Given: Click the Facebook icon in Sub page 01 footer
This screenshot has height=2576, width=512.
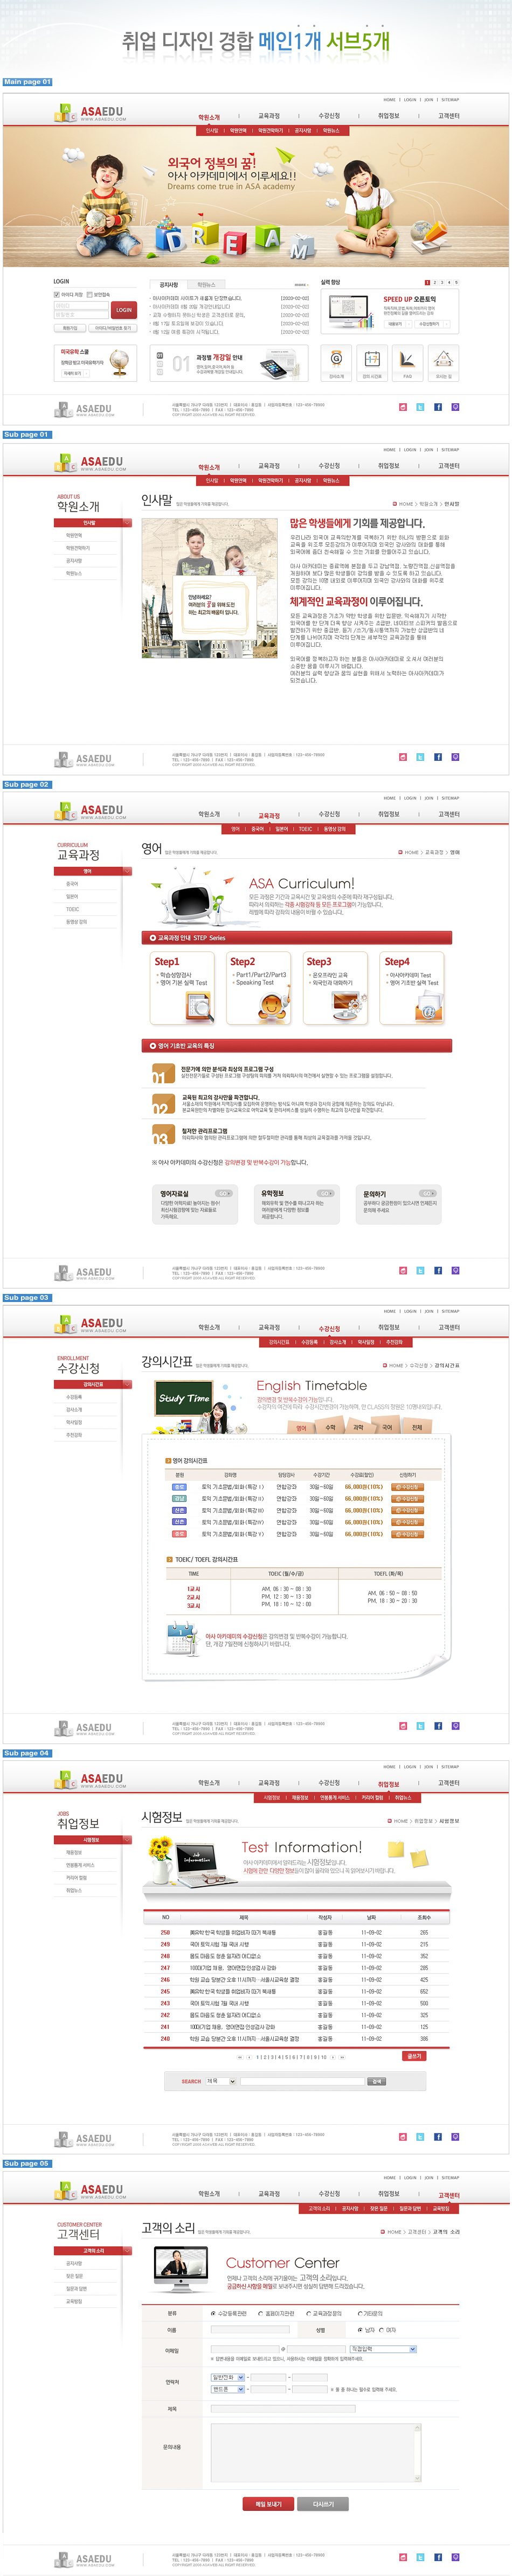Looking at the screenshot, I should 438,757.
